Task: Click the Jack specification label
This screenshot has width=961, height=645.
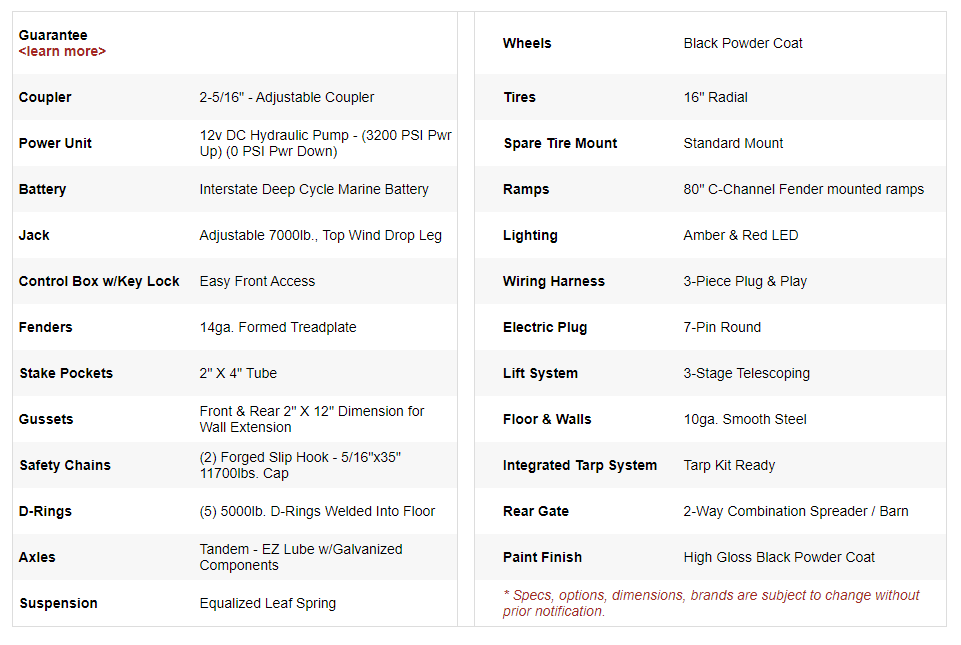Action: (x=34, y=235)
